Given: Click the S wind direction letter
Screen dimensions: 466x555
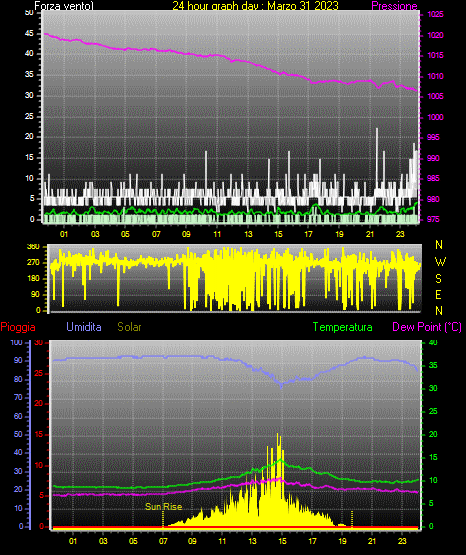Looking at the screenshot, I should coord(438,279).
